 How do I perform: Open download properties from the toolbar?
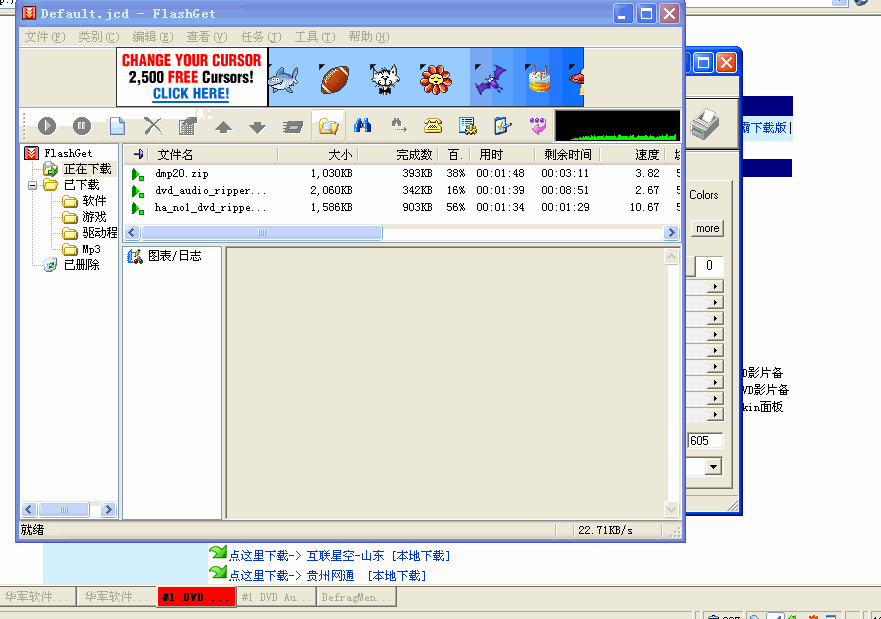[x=188, y=126]
